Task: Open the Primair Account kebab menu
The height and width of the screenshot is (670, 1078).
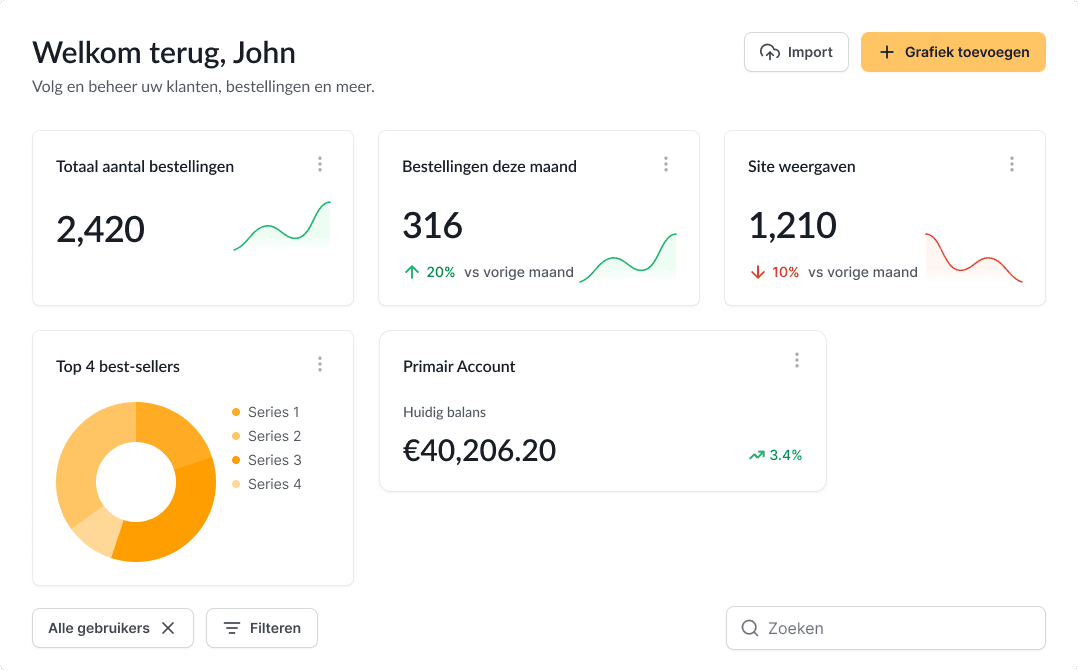Action: 797,360
